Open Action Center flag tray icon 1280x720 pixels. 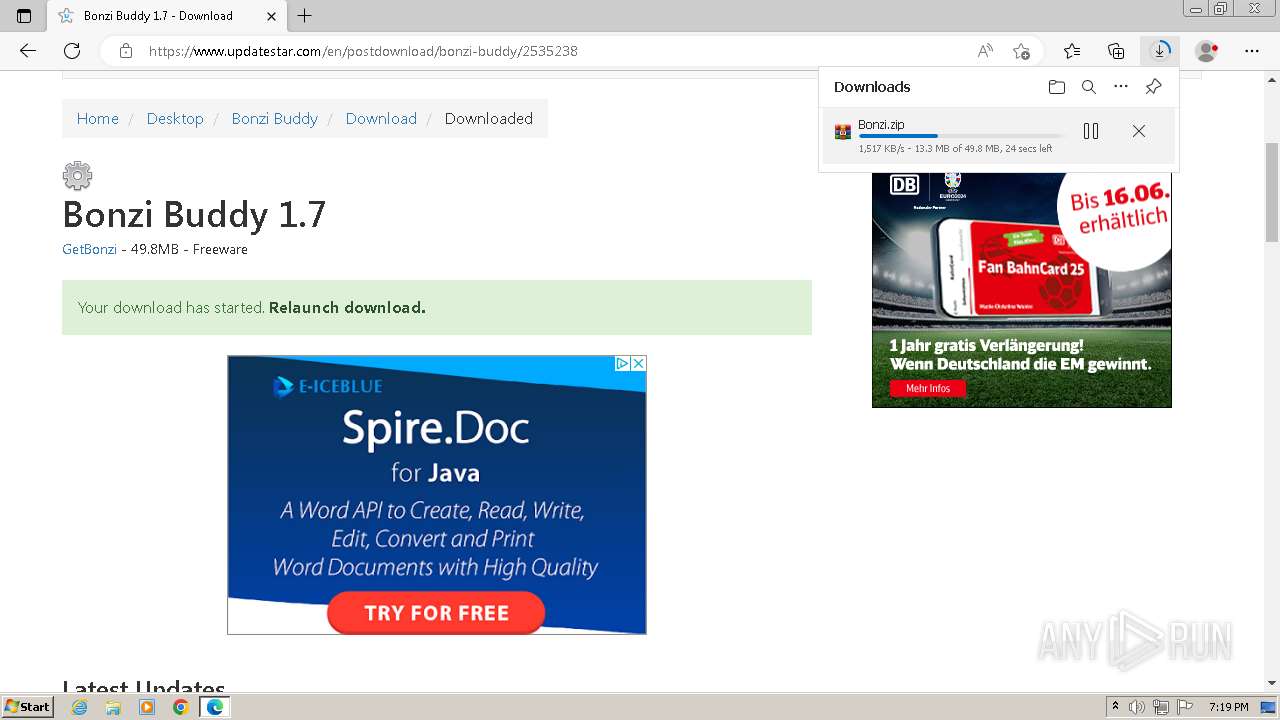1185,707
